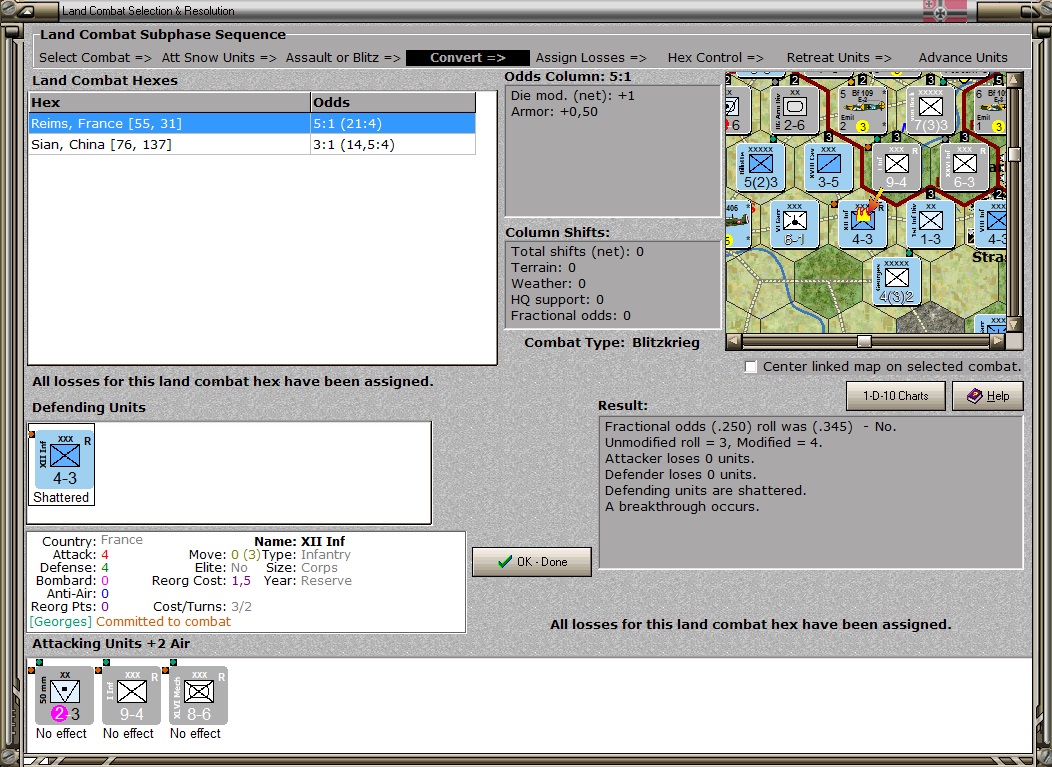This screenshot has height=767, width=1052.
Task: Click the map's scroll down arrow
Action: (1014, 325)
